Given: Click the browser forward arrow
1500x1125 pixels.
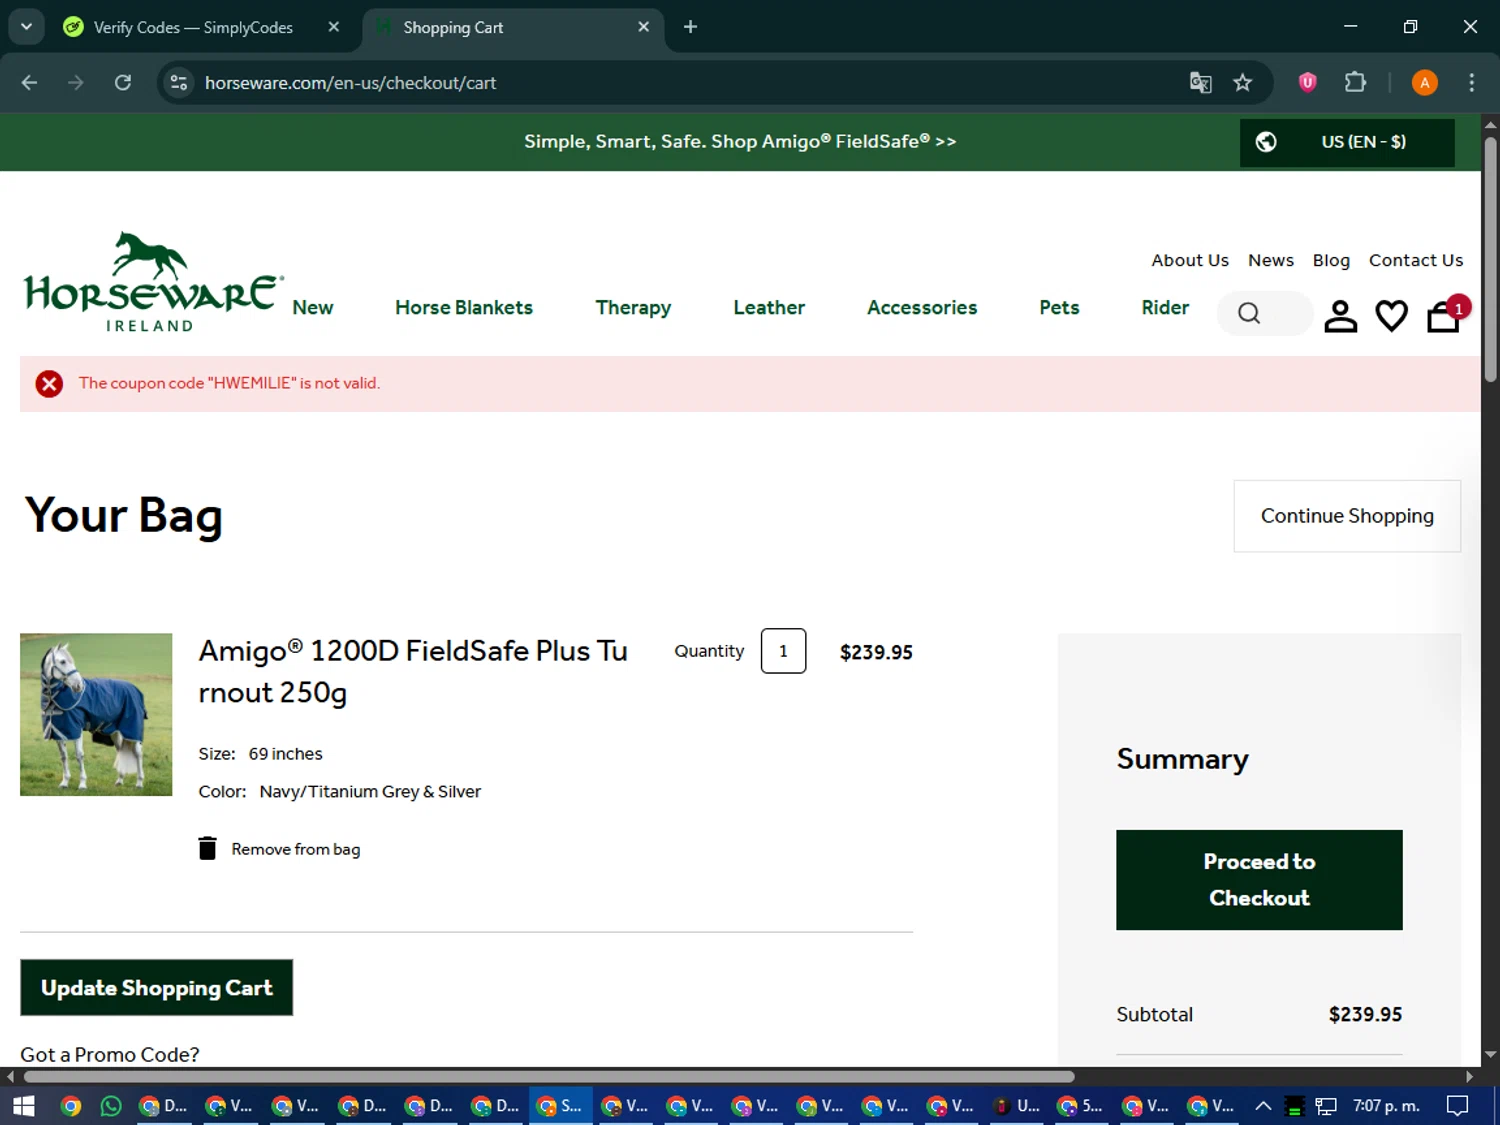Looking at the screenshot, I should [x=76, y=83].
